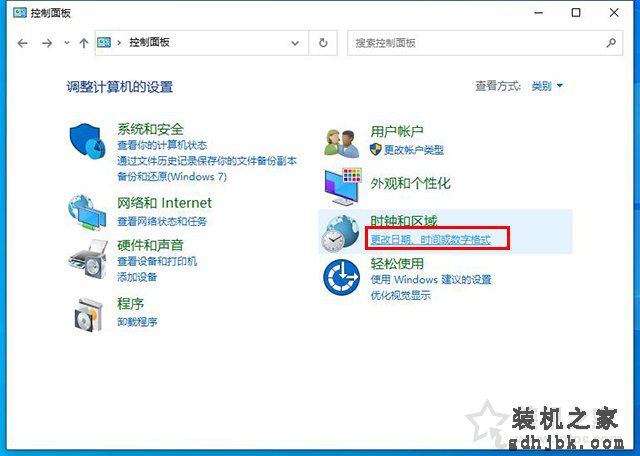This screenshot has height=456, width=640.
Task: Open the Clock and Region globe-clock icon
Action: [340, 233]
